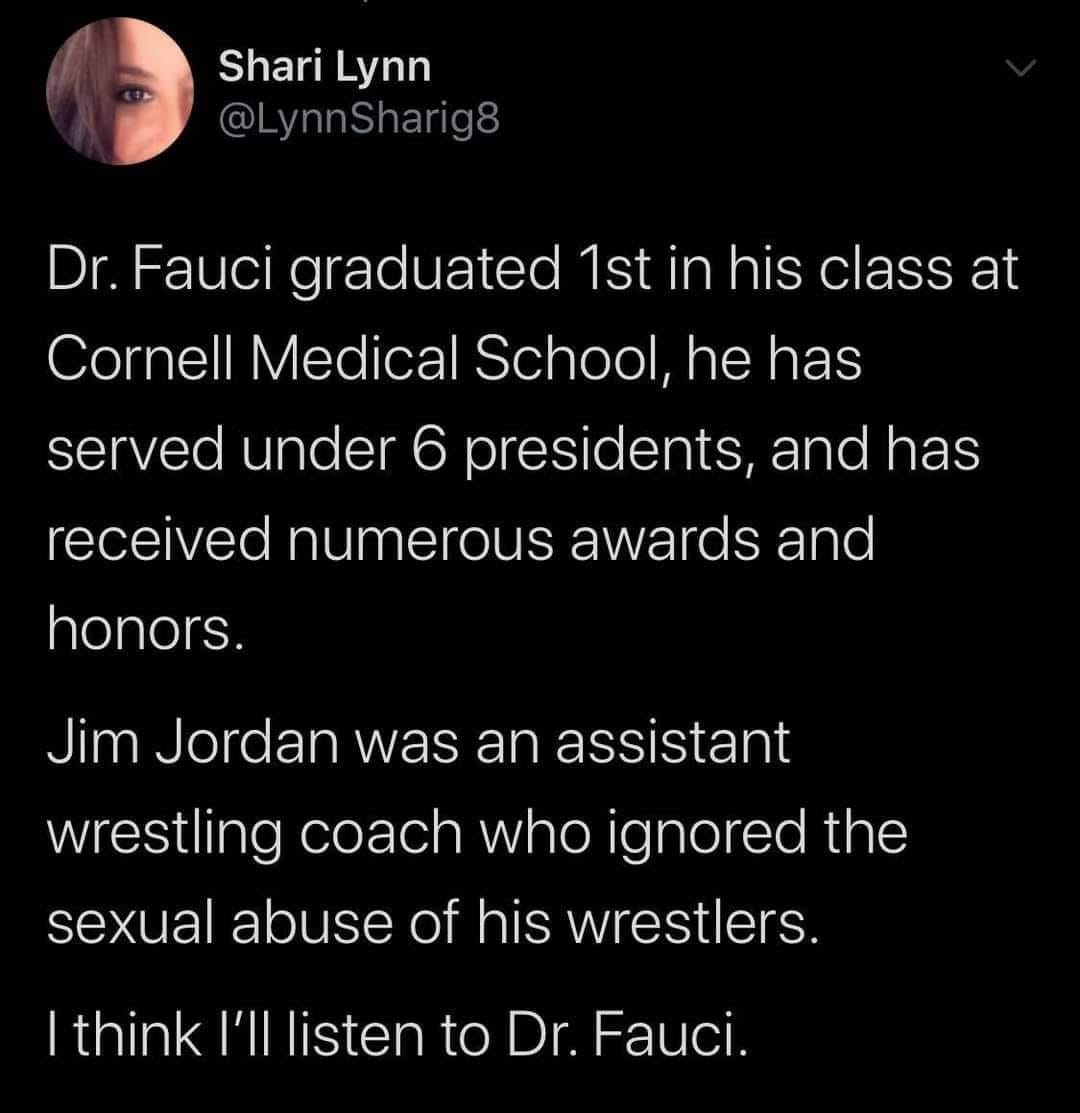Open the Shari Lynn display name
The image size is (1080, 1113).
324,67
